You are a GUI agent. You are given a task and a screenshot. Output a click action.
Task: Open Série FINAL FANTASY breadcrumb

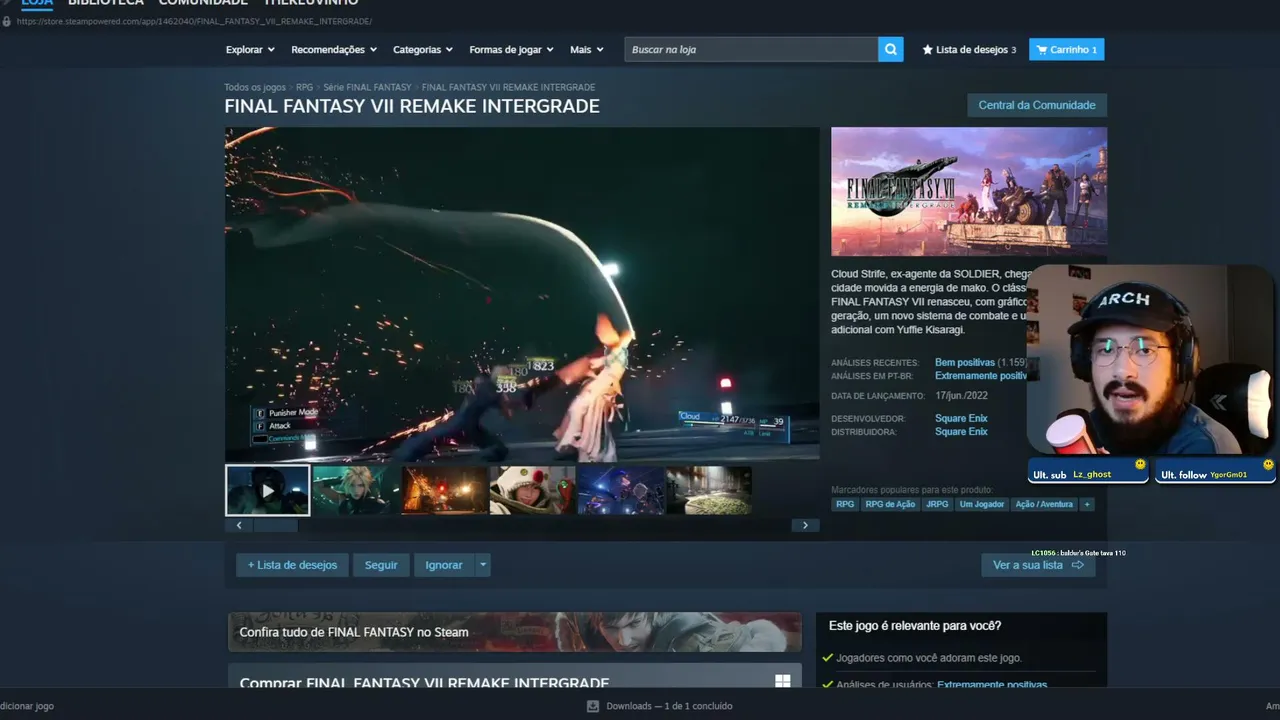click(x=367, y=88)
